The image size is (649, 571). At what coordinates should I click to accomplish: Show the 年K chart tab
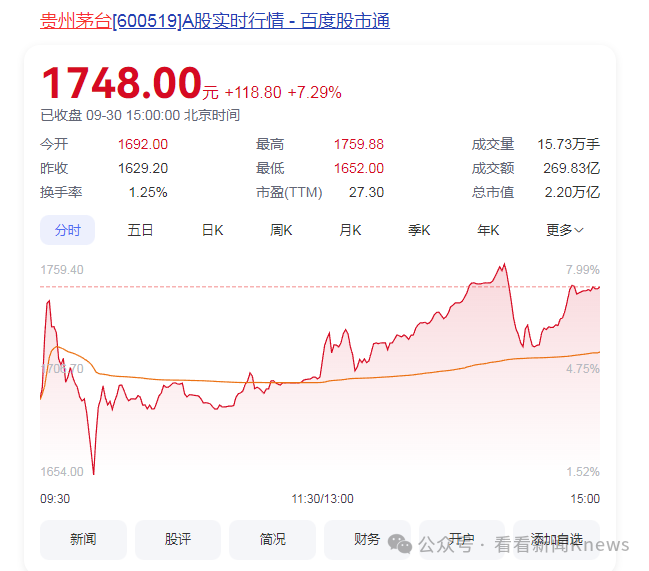click(488, 230)
